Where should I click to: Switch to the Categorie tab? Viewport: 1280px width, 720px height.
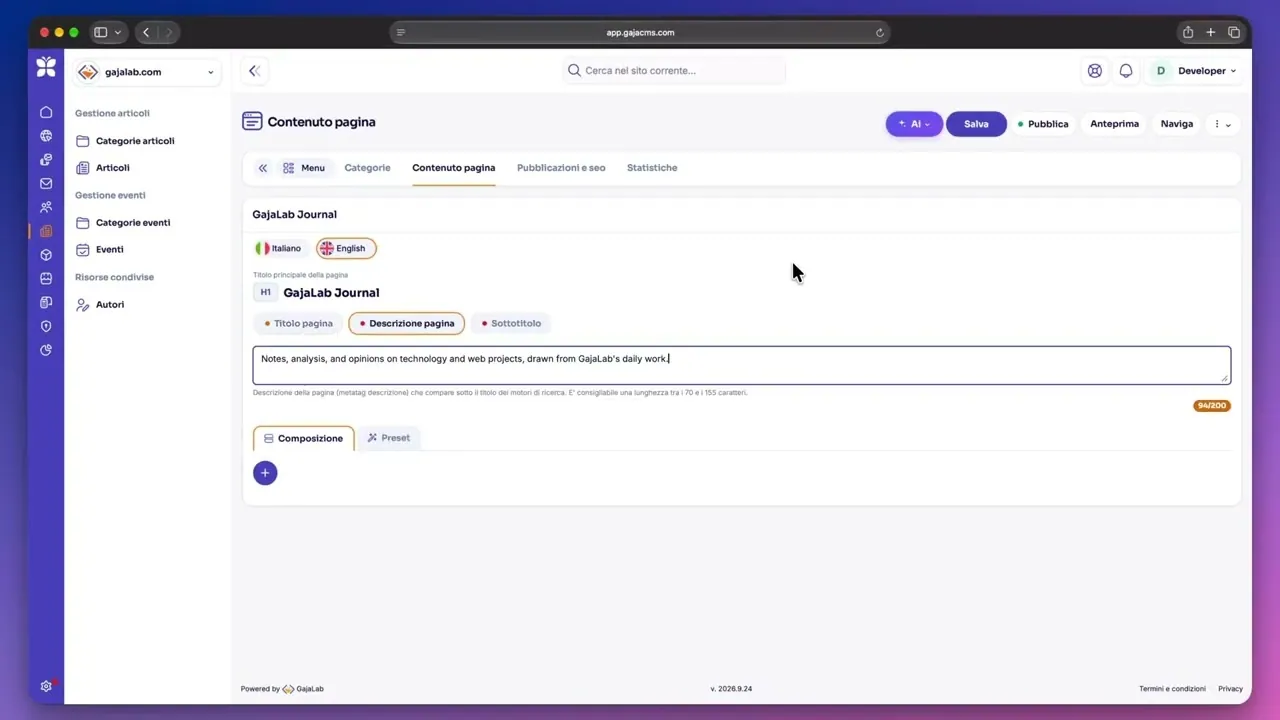point(367,168)
